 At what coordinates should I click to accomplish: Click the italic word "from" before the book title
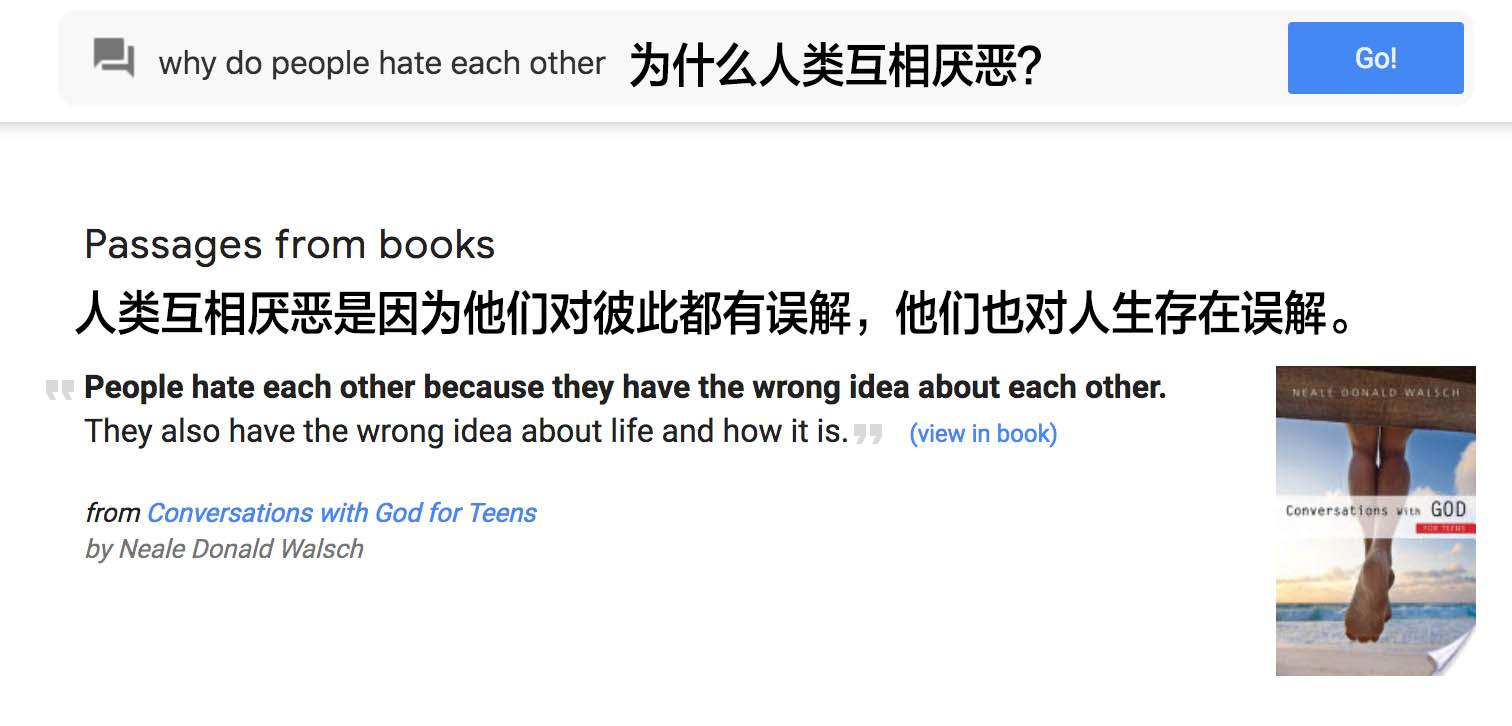pyautogui.click(x=112, y=513)
